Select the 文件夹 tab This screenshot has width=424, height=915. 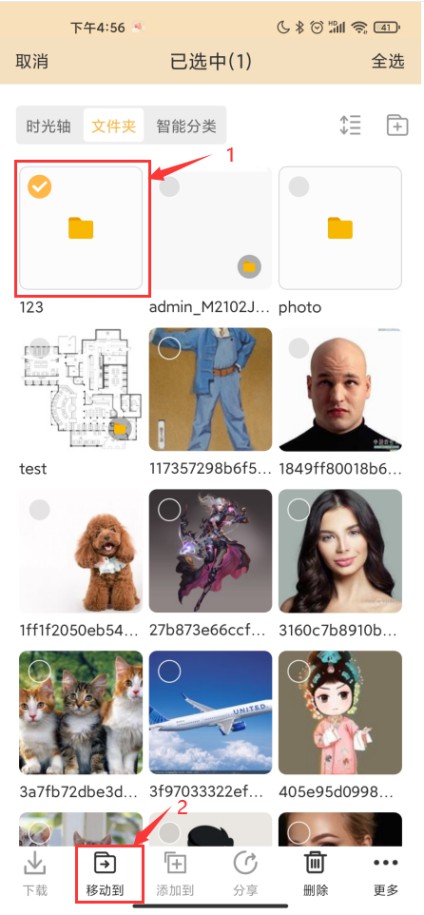[114, 126]
